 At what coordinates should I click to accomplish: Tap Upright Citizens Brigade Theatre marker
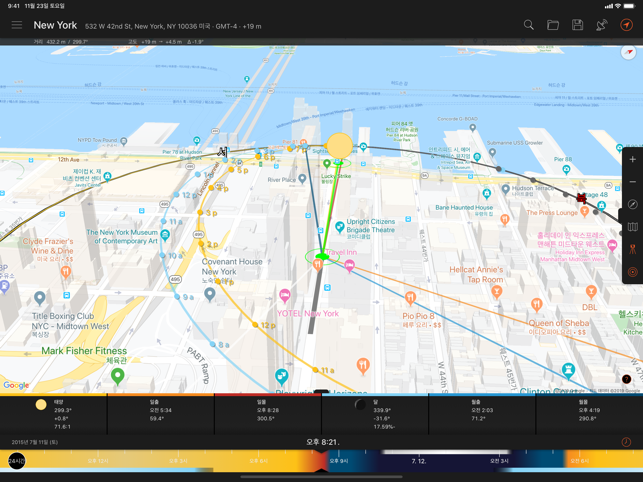coord(340,227)
